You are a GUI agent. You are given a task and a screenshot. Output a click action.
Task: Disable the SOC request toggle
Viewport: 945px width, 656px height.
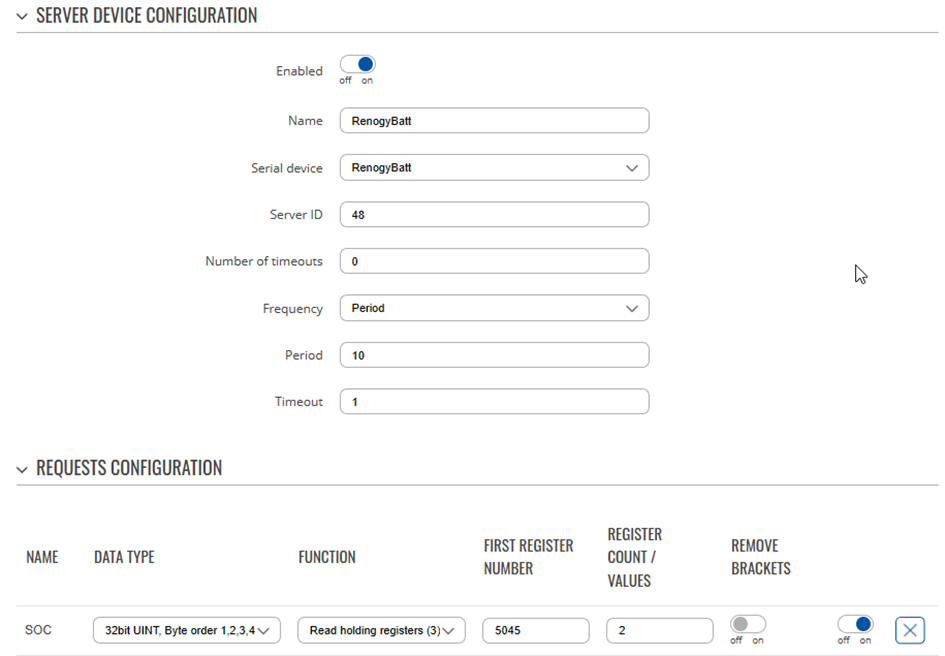coord(855,623)
